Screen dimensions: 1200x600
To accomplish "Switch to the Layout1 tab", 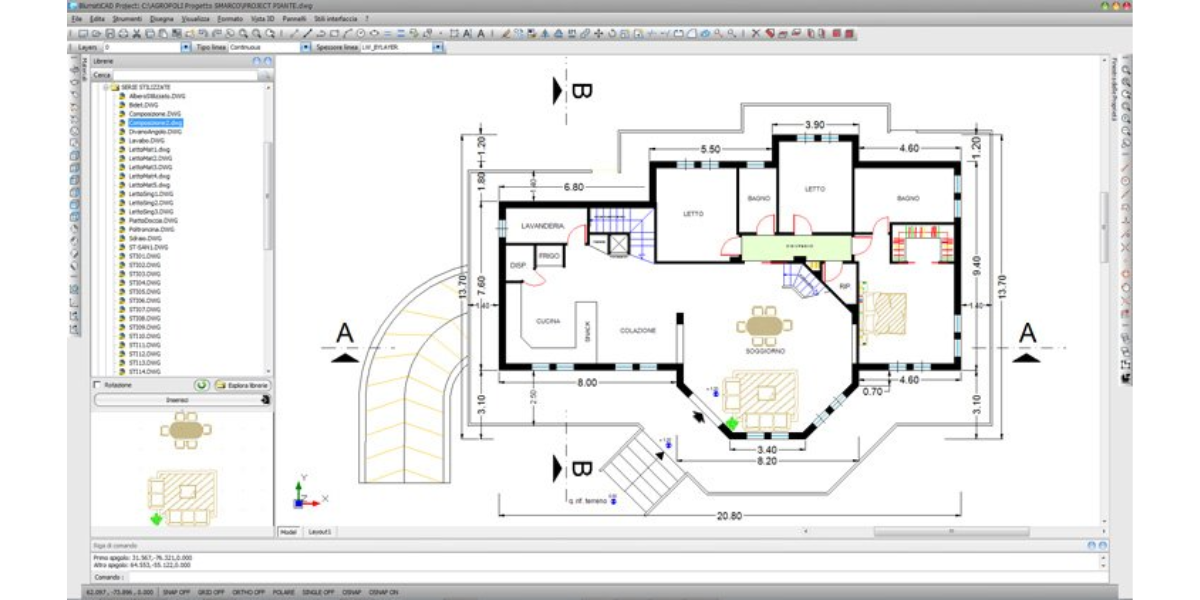I will pyautogui.click(x=320, y=531).
